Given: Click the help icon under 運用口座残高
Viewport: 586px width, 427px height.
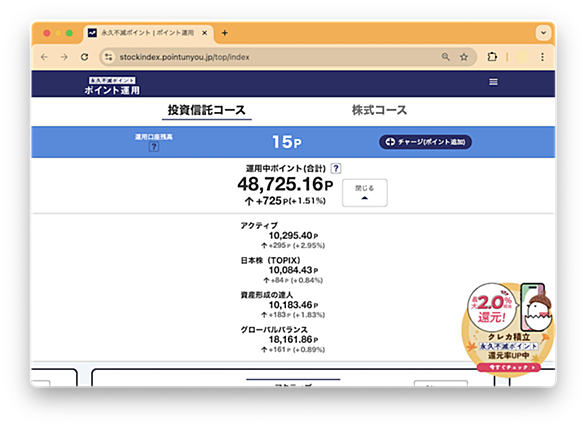Looking at the screenshot, I should (154, 147).
